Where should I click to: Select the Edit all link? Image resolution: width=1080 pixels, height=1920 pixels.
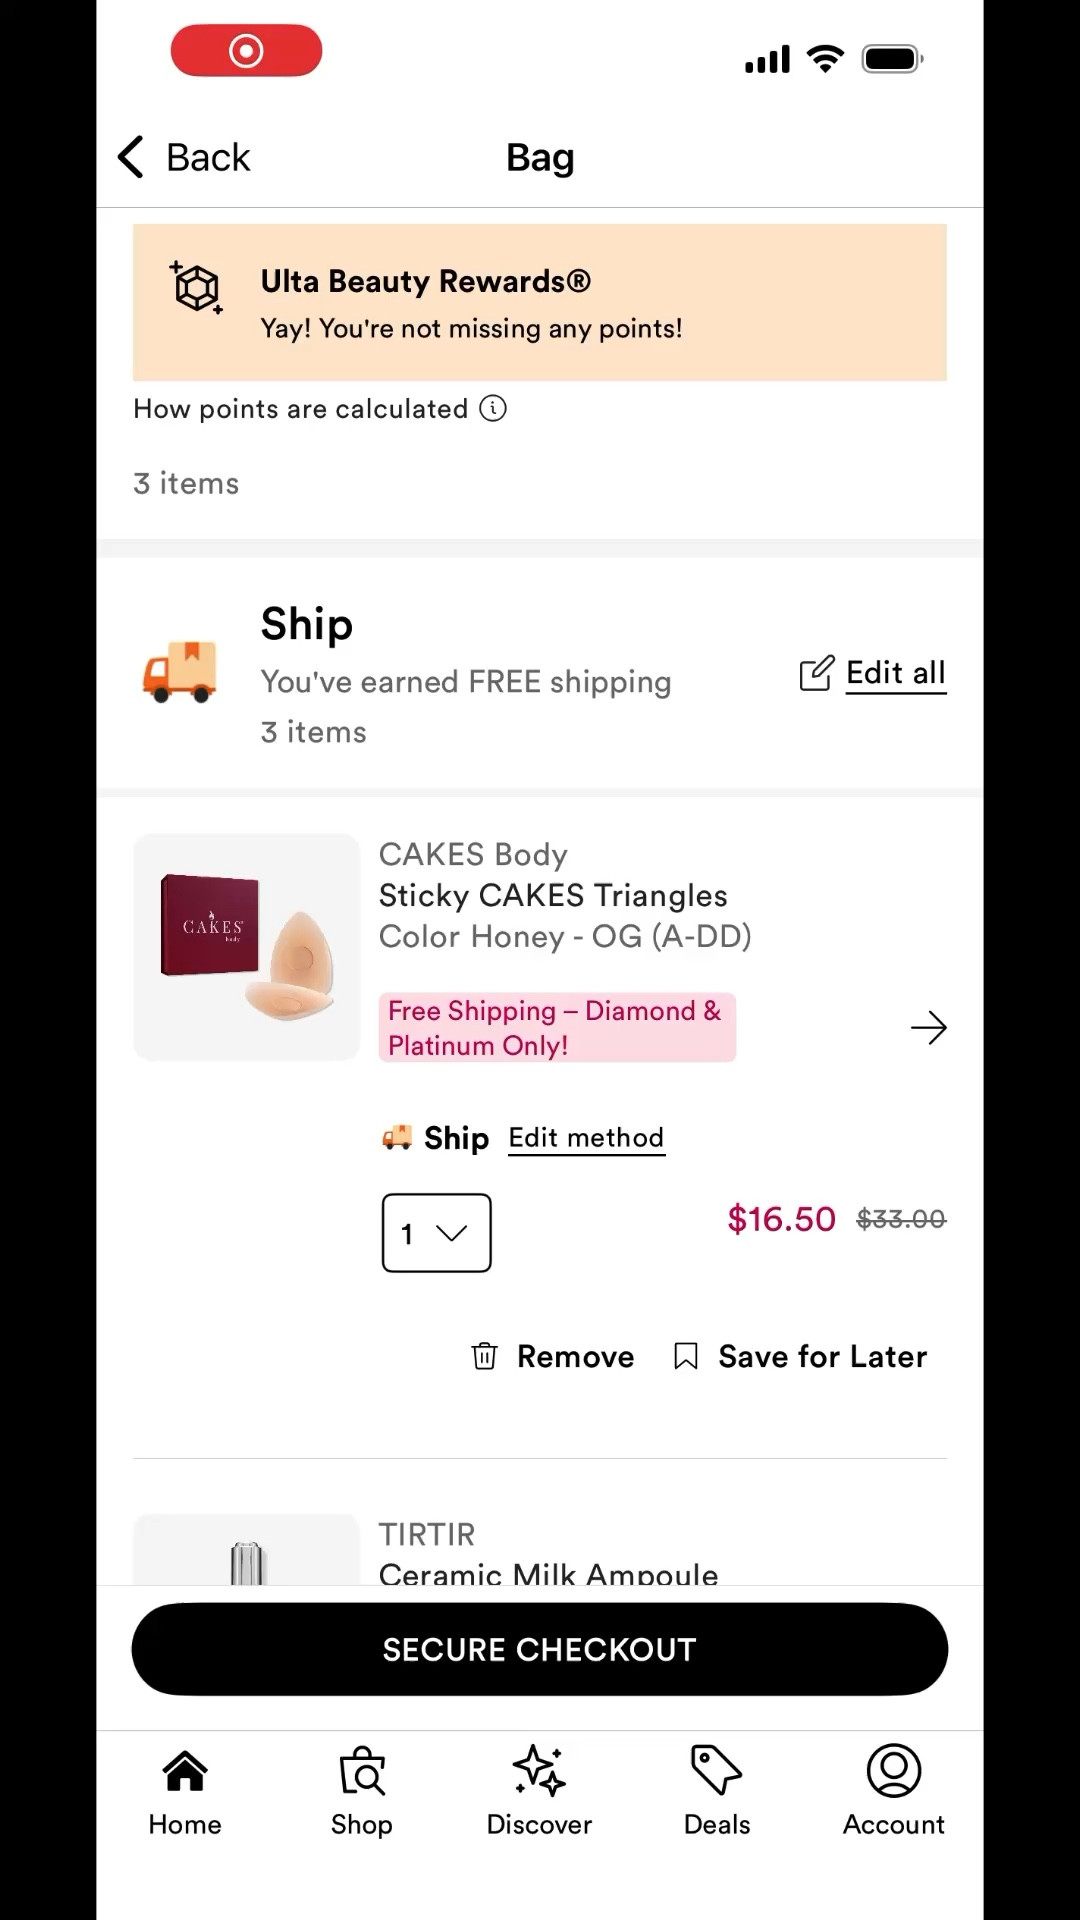pyautogui.click(x=895, y=672)
